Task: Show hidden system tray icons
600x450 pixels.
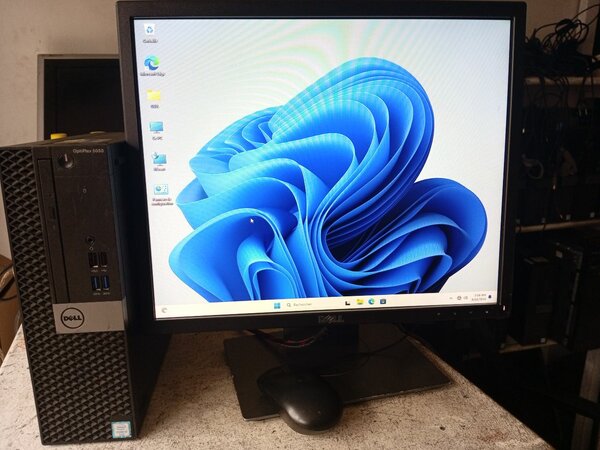Action: click(x=450, y=298)
